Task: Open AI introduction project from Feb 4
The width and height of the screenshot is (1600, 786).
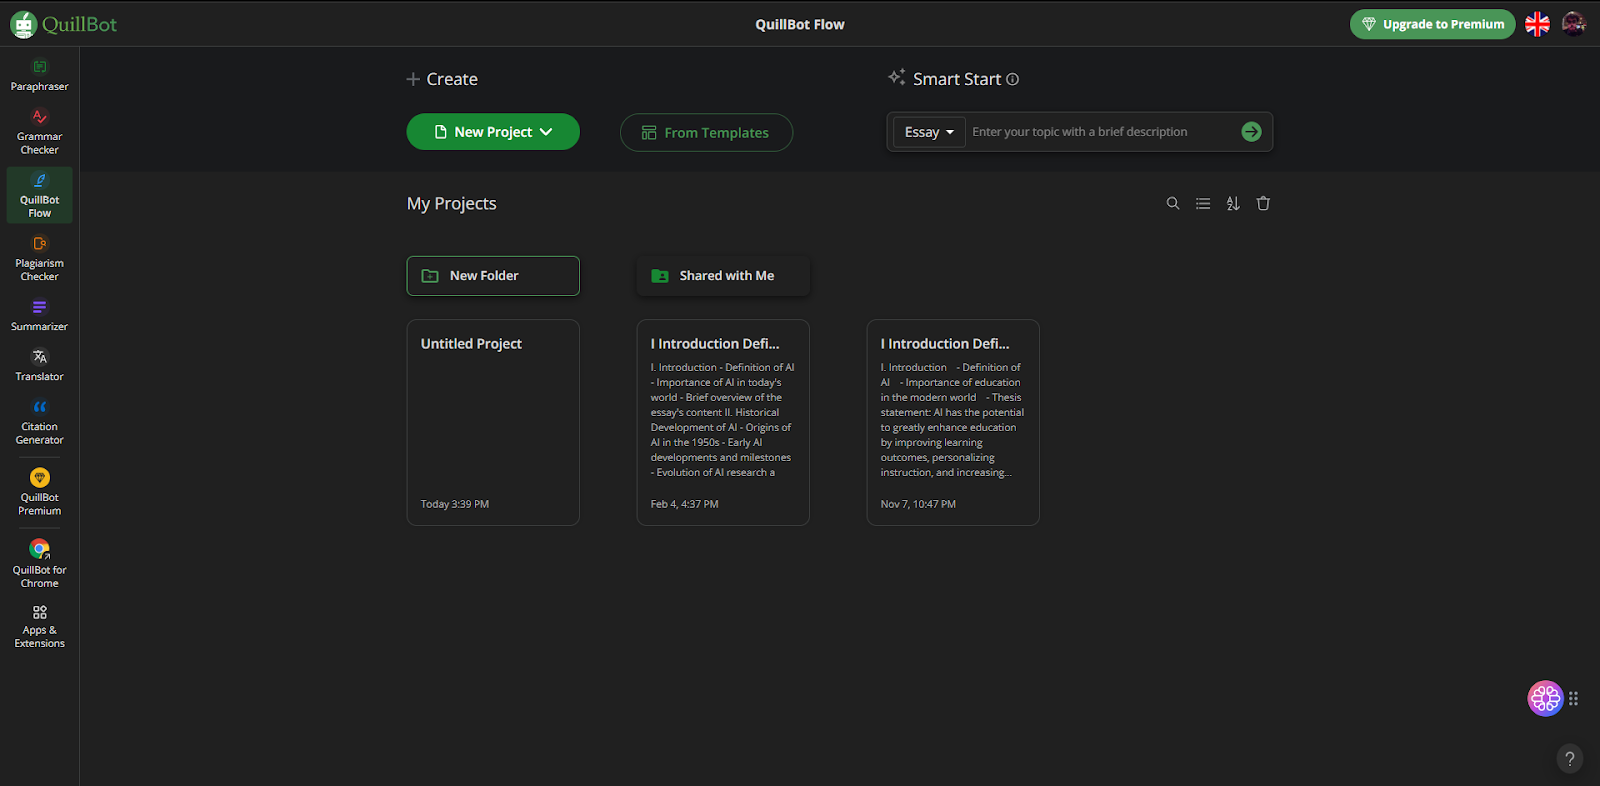Action: pyautogui.click(x=723, y=422)
